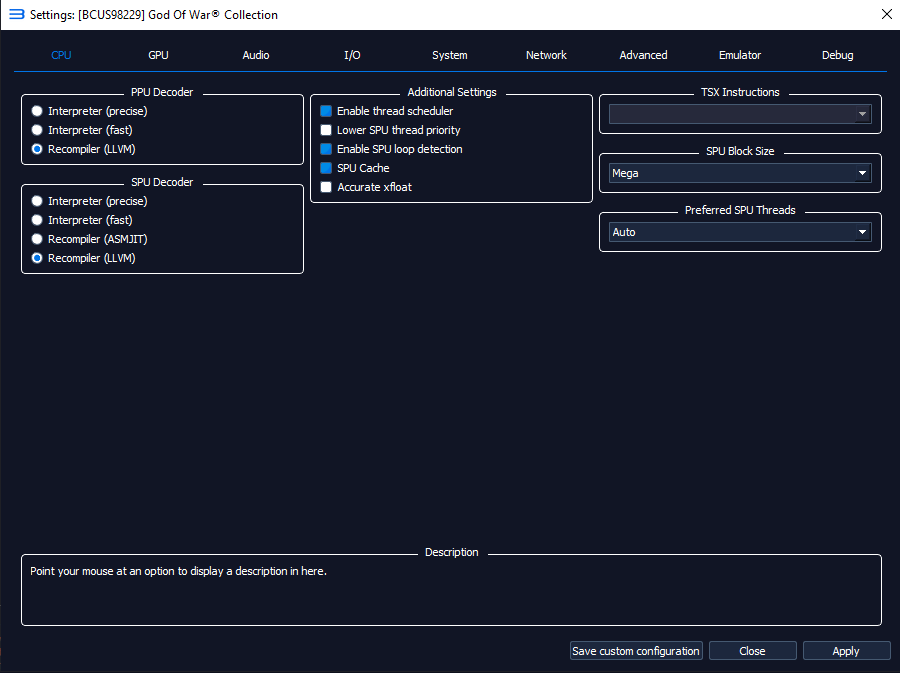Switch to the GPU tab
Image resolution: width=900 pixels, height=673 pixels.
pos(158,55)
